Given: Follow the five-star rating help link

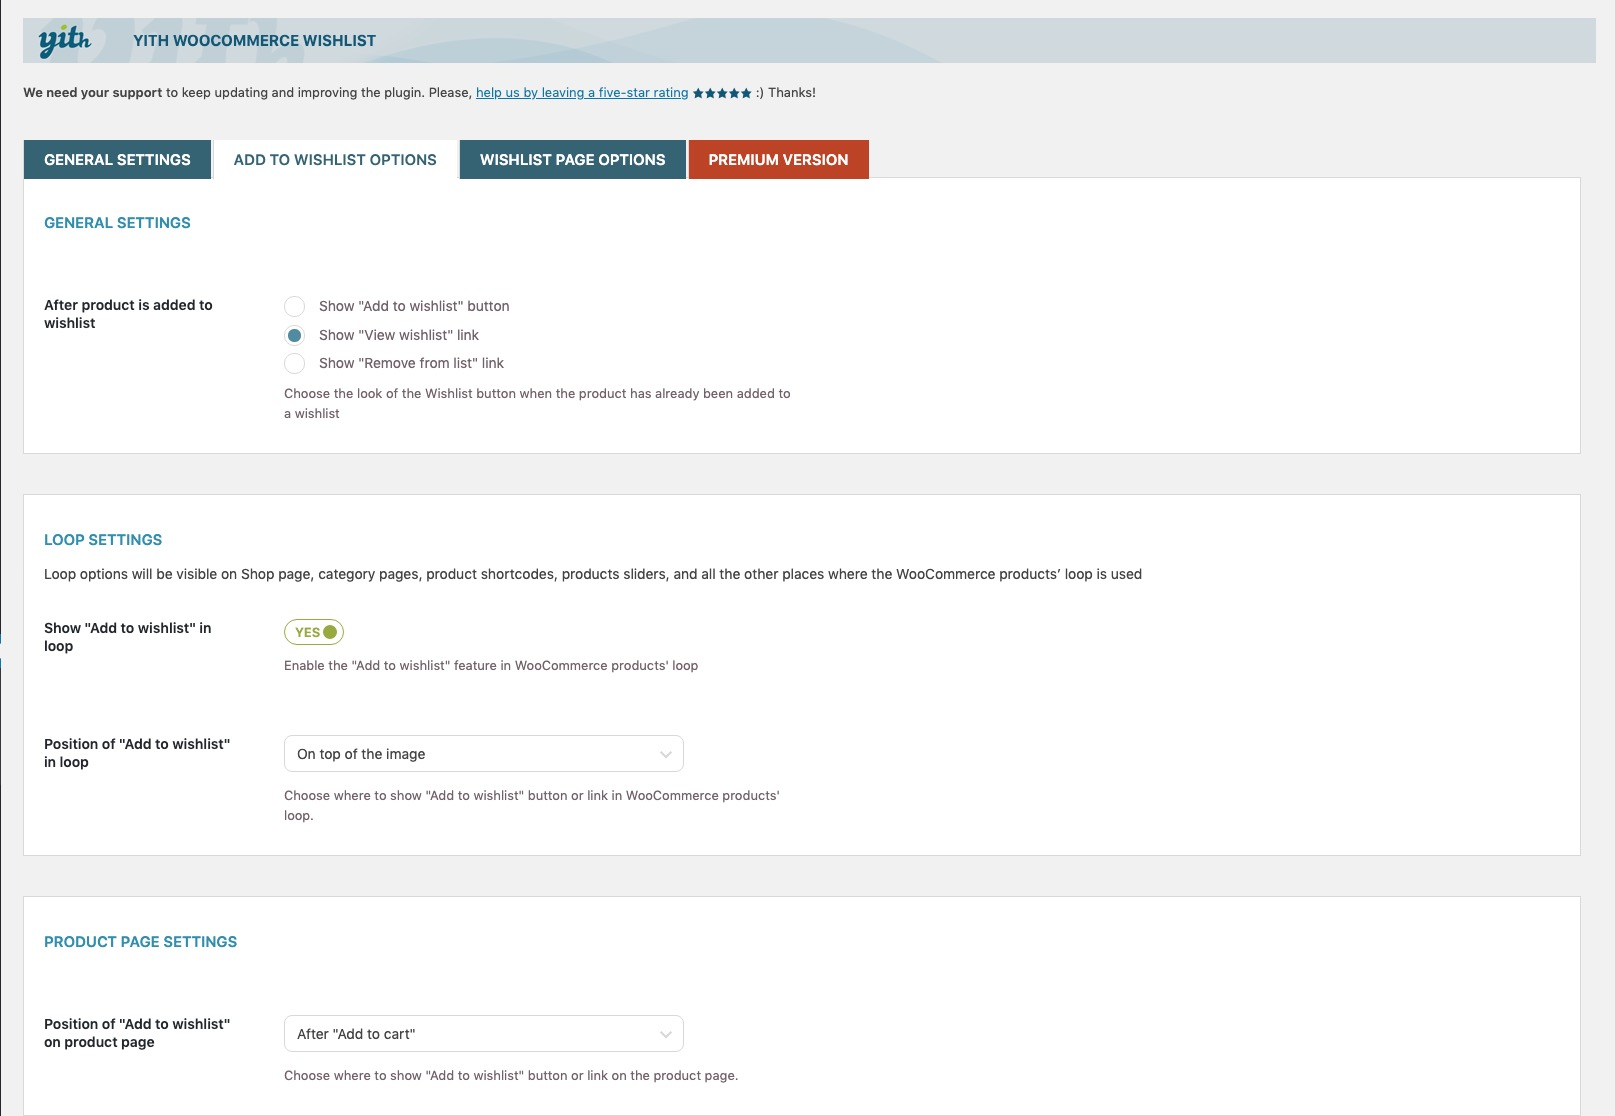Looking at the screenshot, I should (x=582, y=93).
